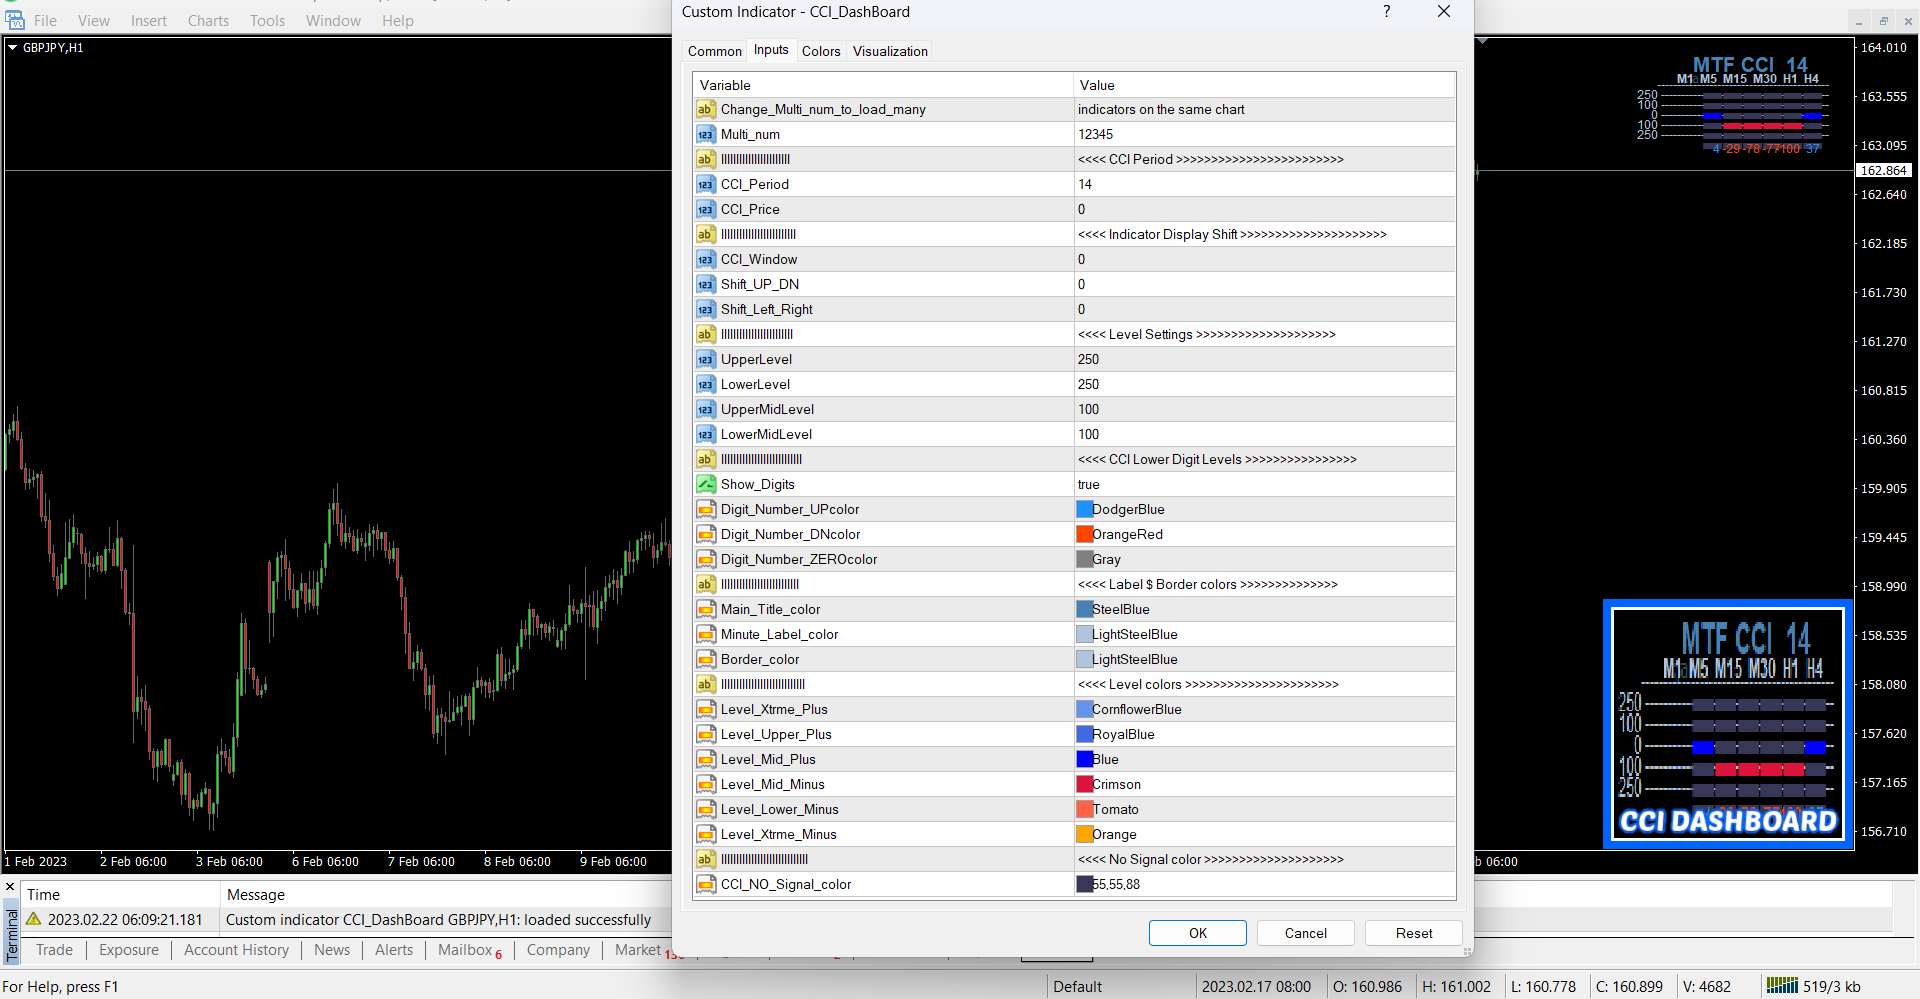The image size is (1920, 999).
Task: Click the Reset button
Action: (x=1413, y=933)
